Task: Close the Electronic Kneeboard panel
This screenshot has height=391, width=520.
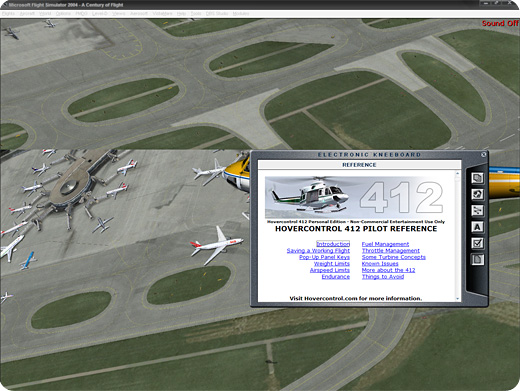Action: pyautogui.click(x=483, y=154)
